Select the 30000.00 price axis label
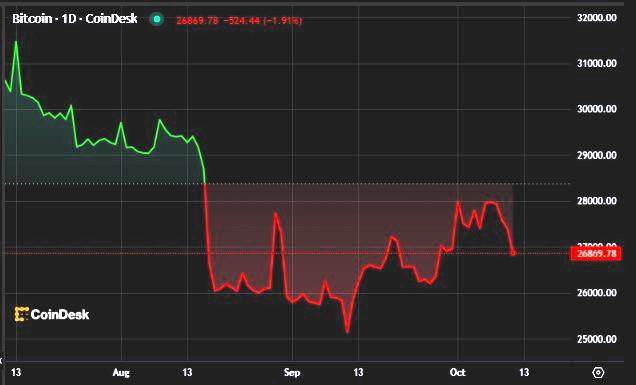636x385 pixels. [597, 109]
